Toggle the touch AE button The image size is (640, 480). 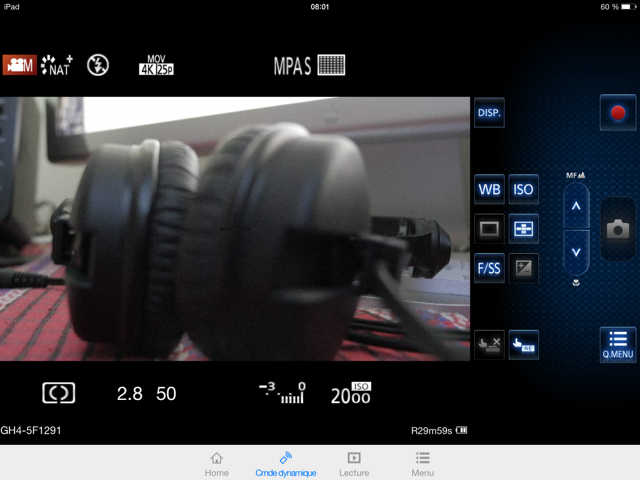click(523, 344)
